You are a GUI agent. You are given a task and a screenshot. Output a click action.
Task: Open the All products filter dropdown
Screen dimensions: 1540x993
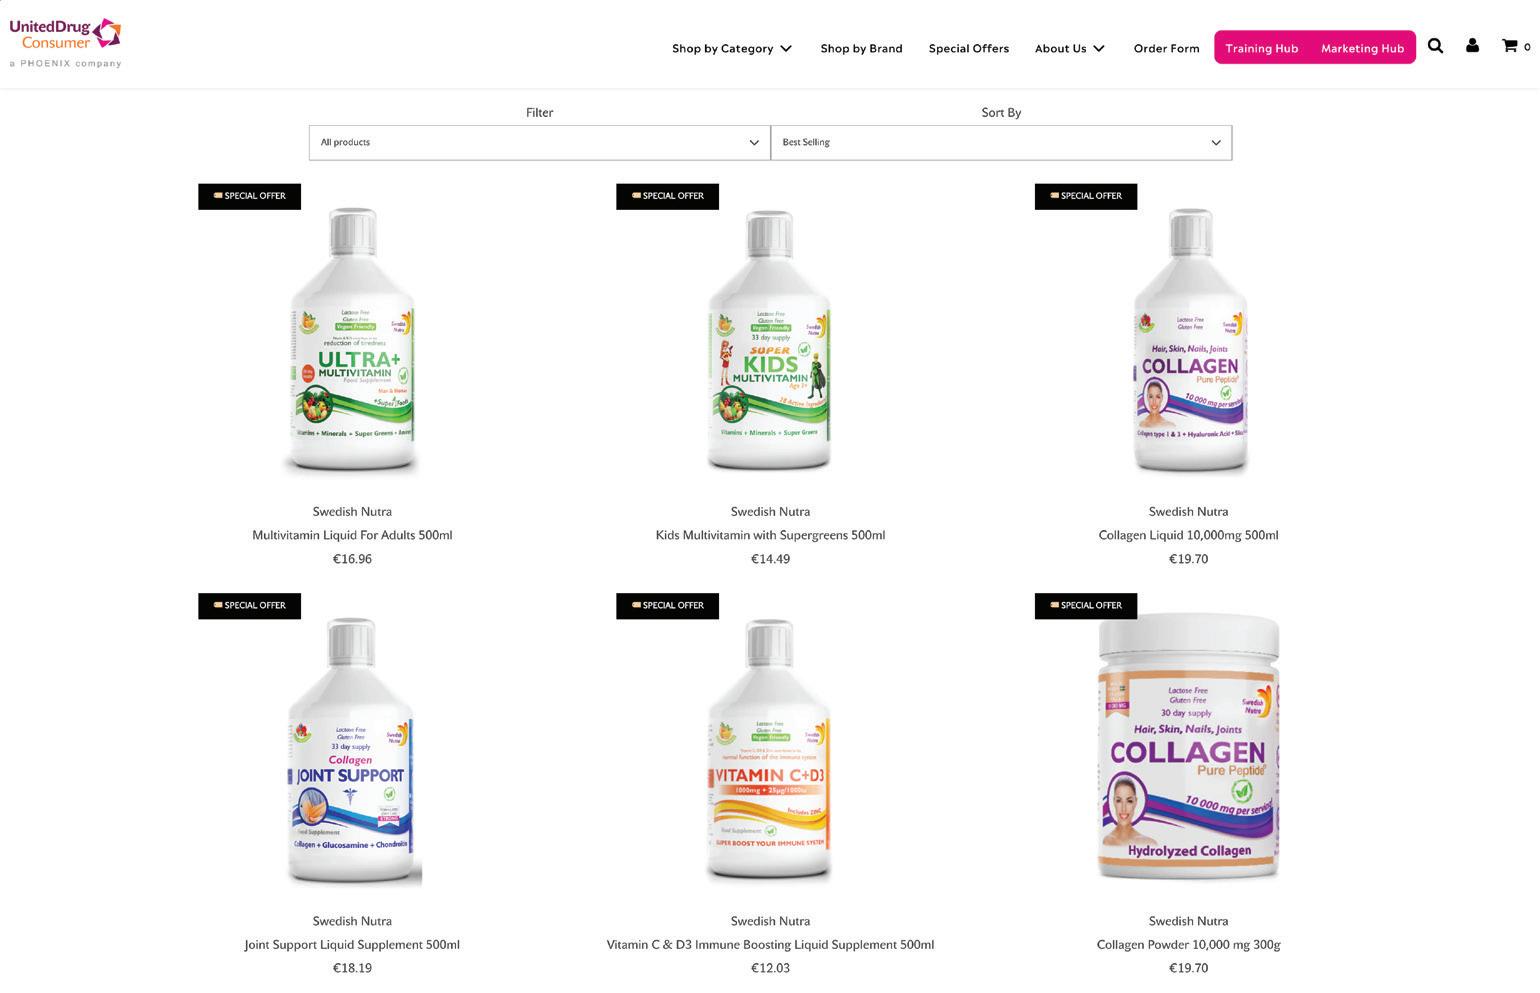(x=540, y=142)
